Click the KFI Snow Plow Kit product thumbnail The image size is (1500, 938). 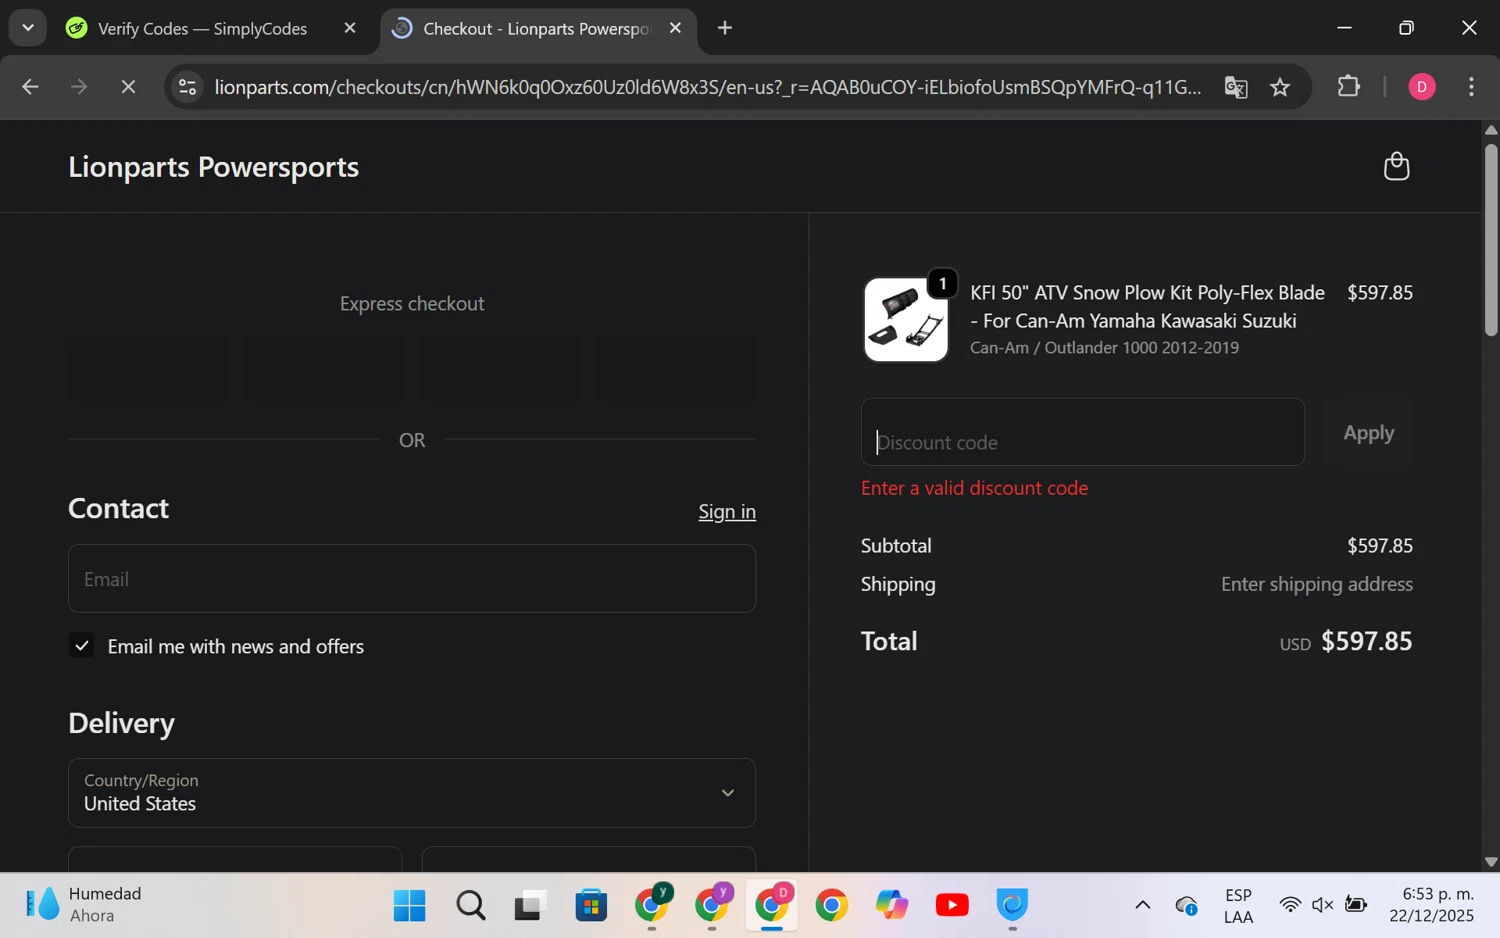[906, 320]
